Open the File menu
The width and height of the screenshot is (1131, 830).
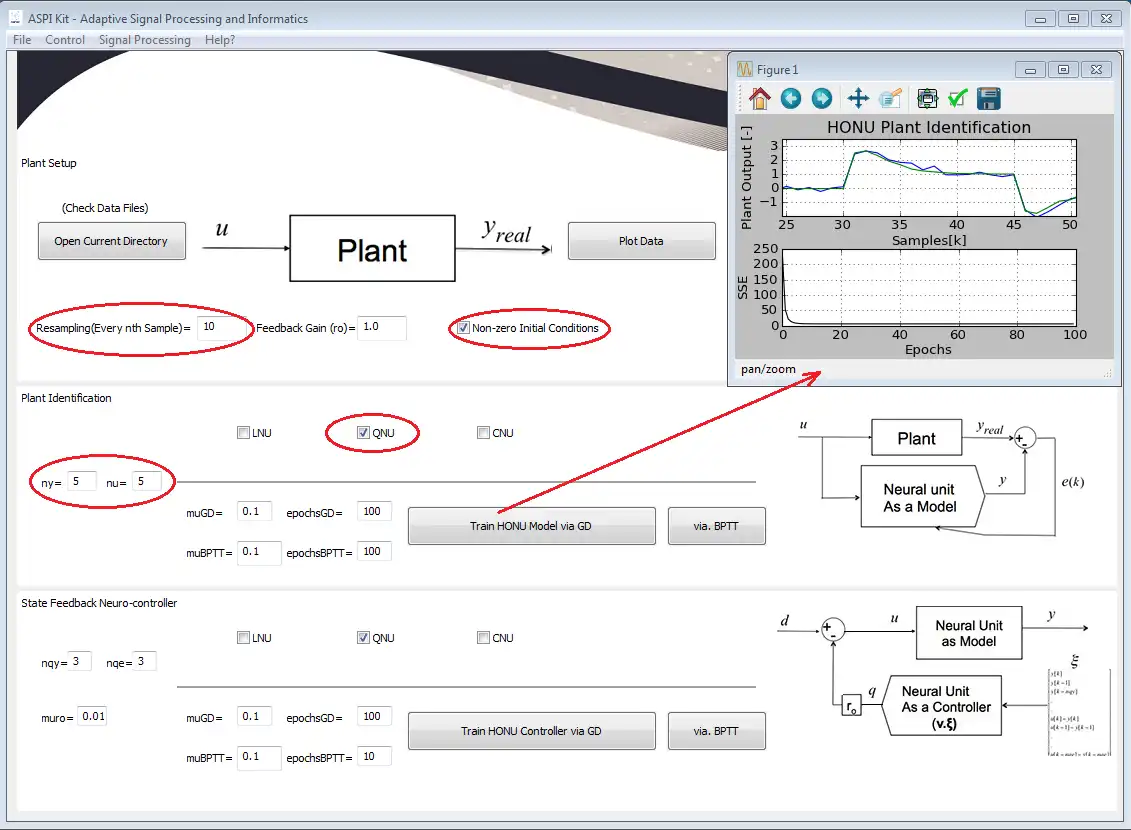(22, 40)
